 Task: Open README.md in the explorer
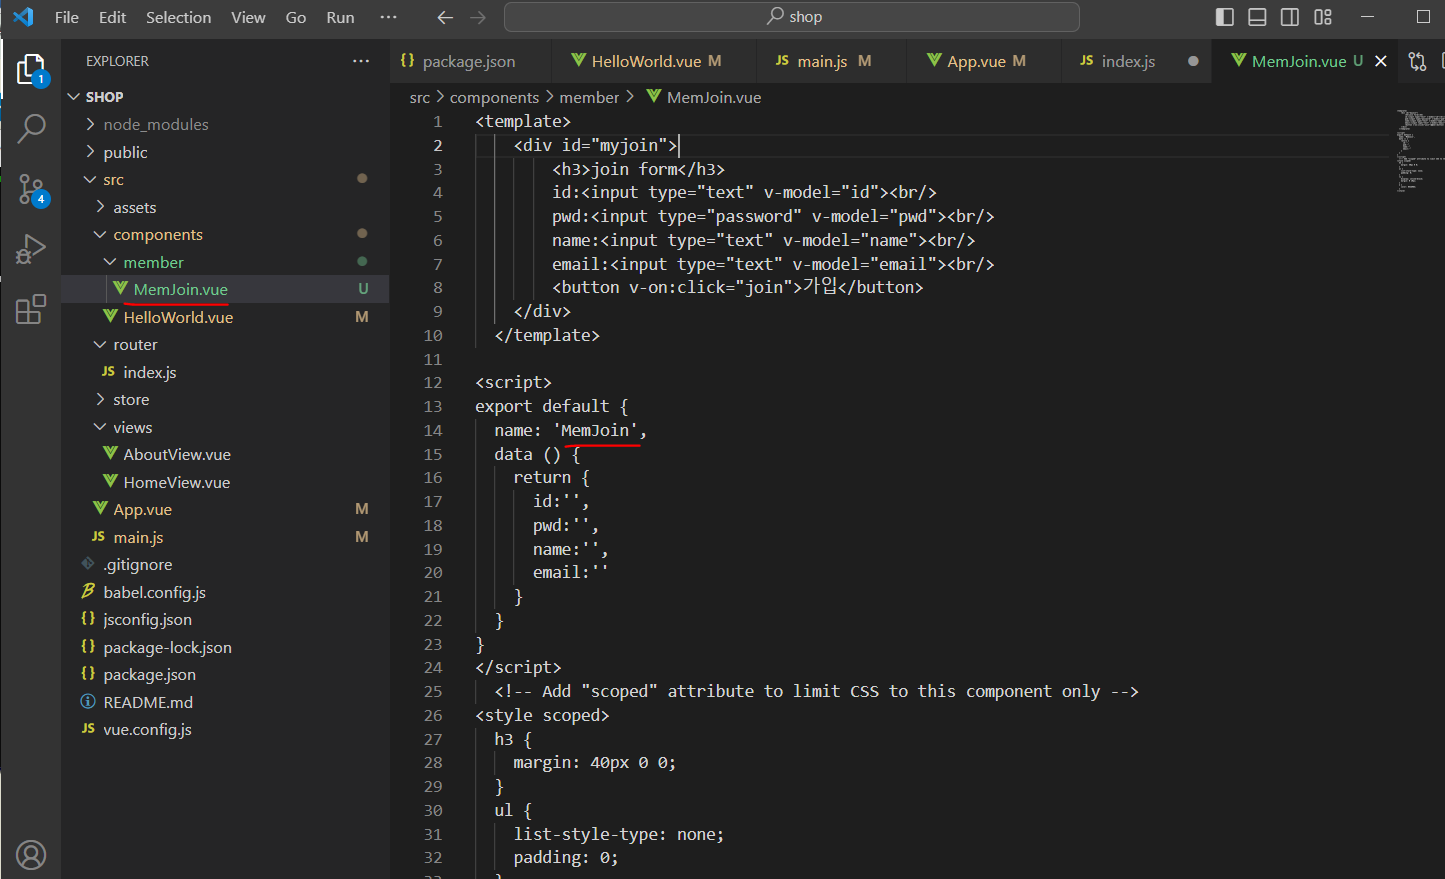click(x=226, y=702)
